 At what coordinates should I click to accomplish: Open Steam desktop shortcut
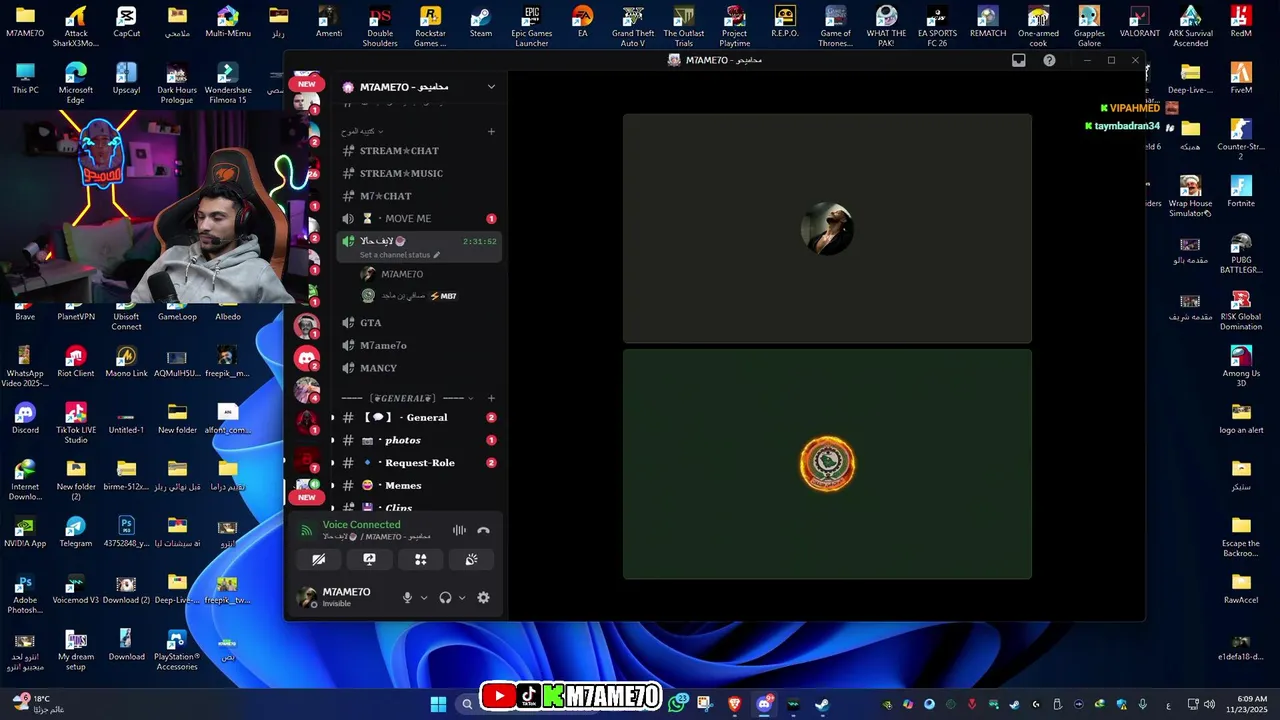pos(481,22)
